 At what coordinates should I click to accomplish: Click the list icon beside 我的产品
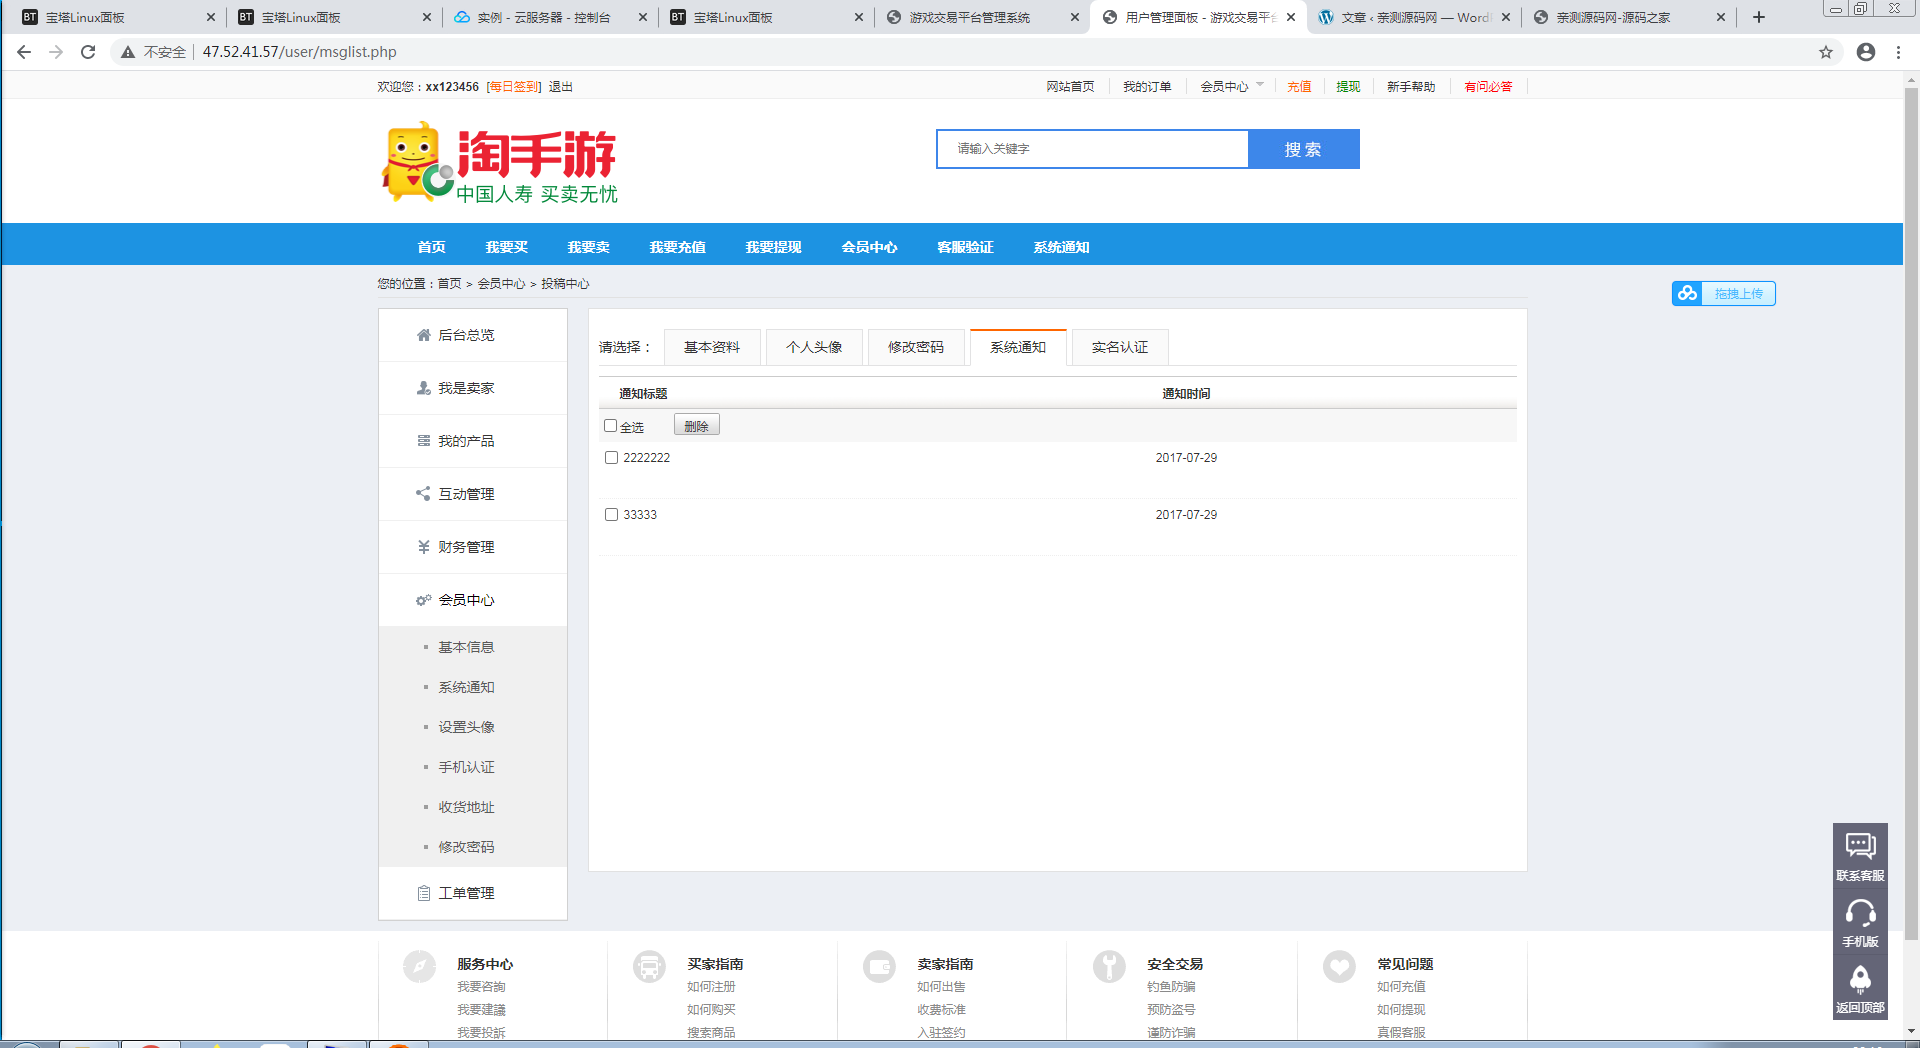click(423, 441)
